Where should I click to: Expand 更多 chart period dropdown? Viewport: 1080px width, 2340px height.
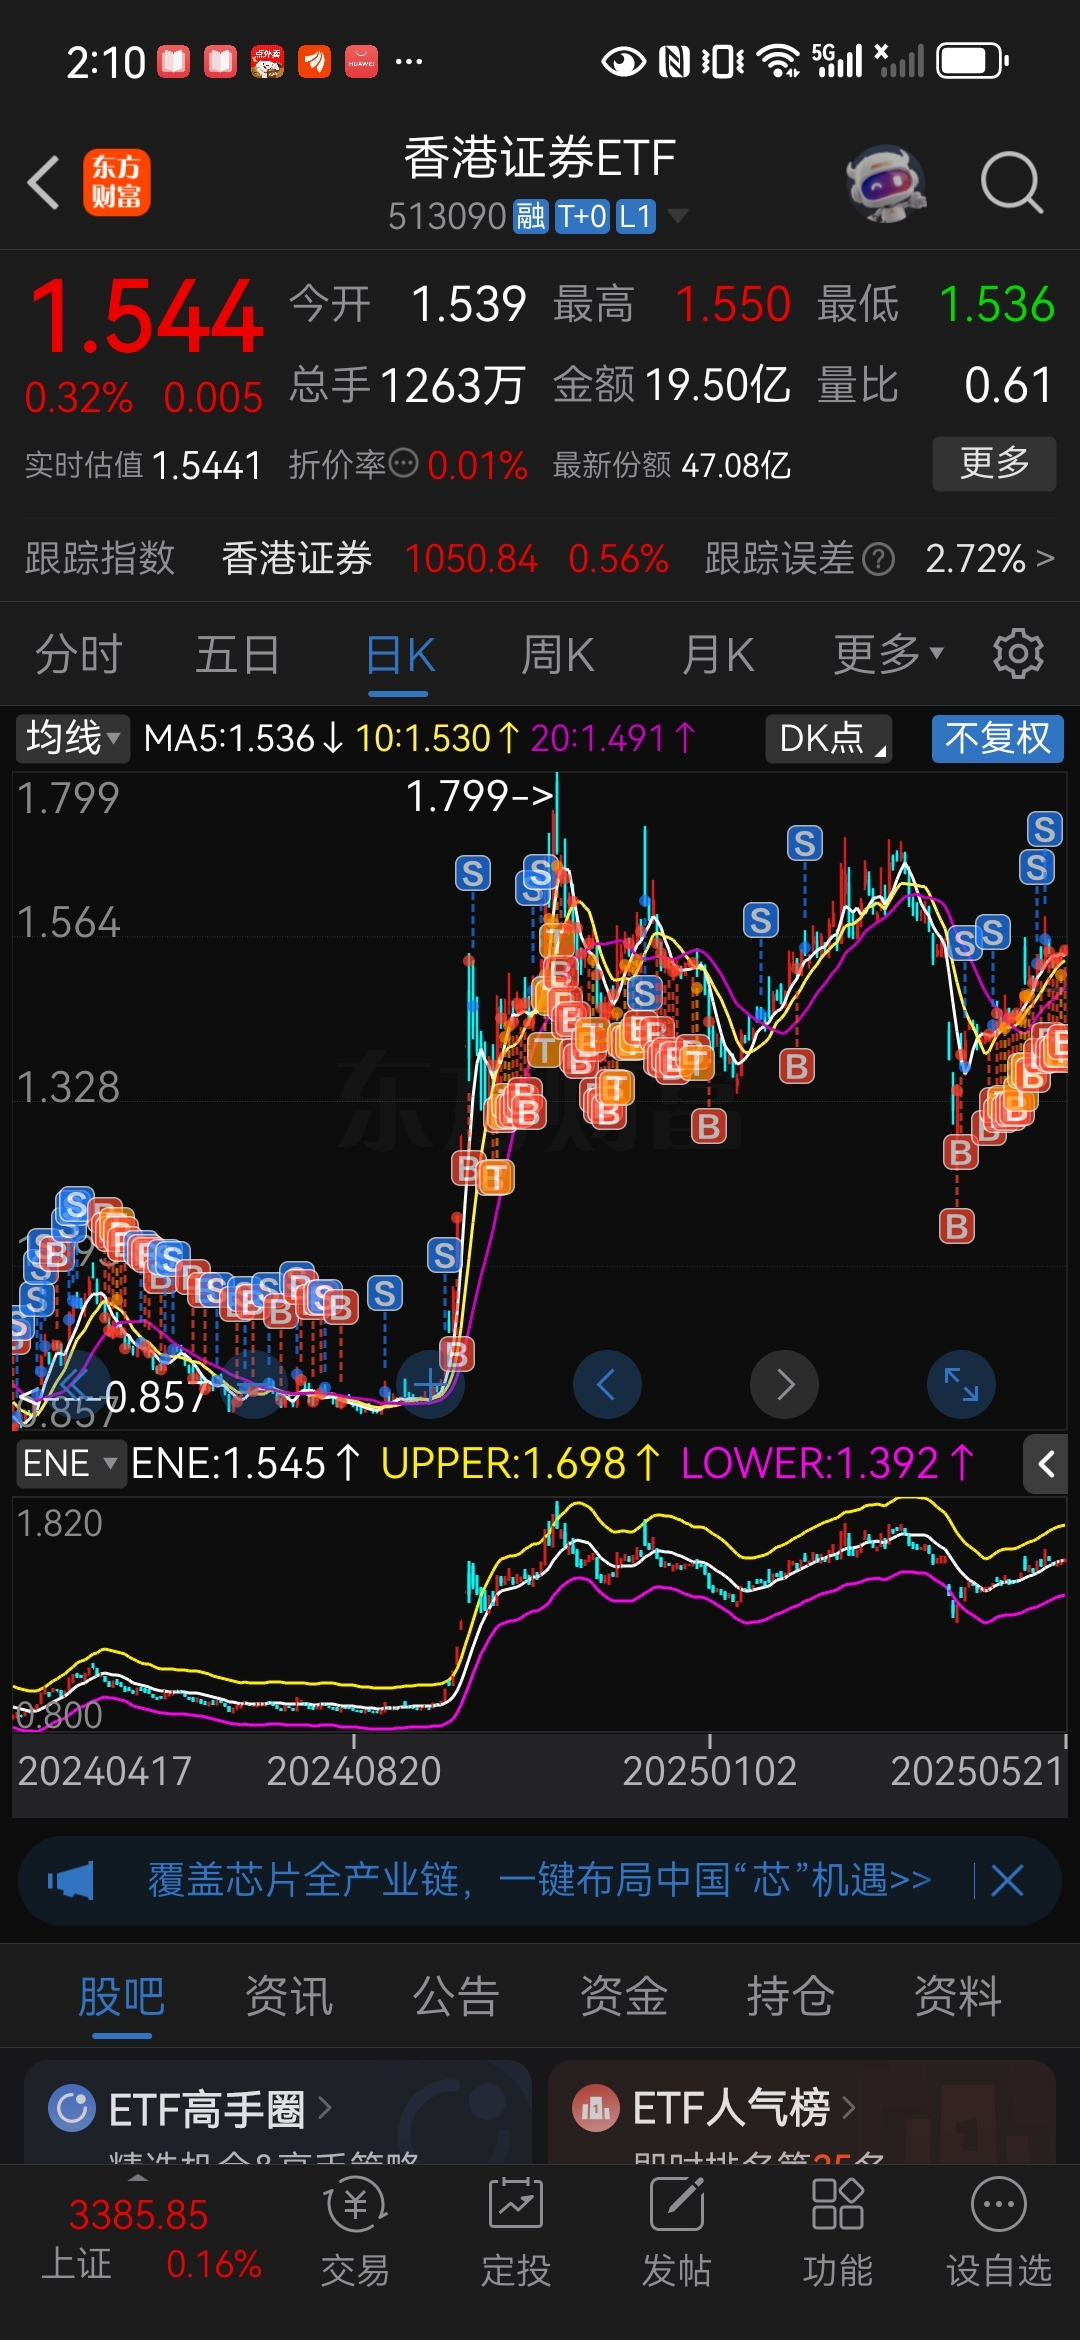[889, 654]
